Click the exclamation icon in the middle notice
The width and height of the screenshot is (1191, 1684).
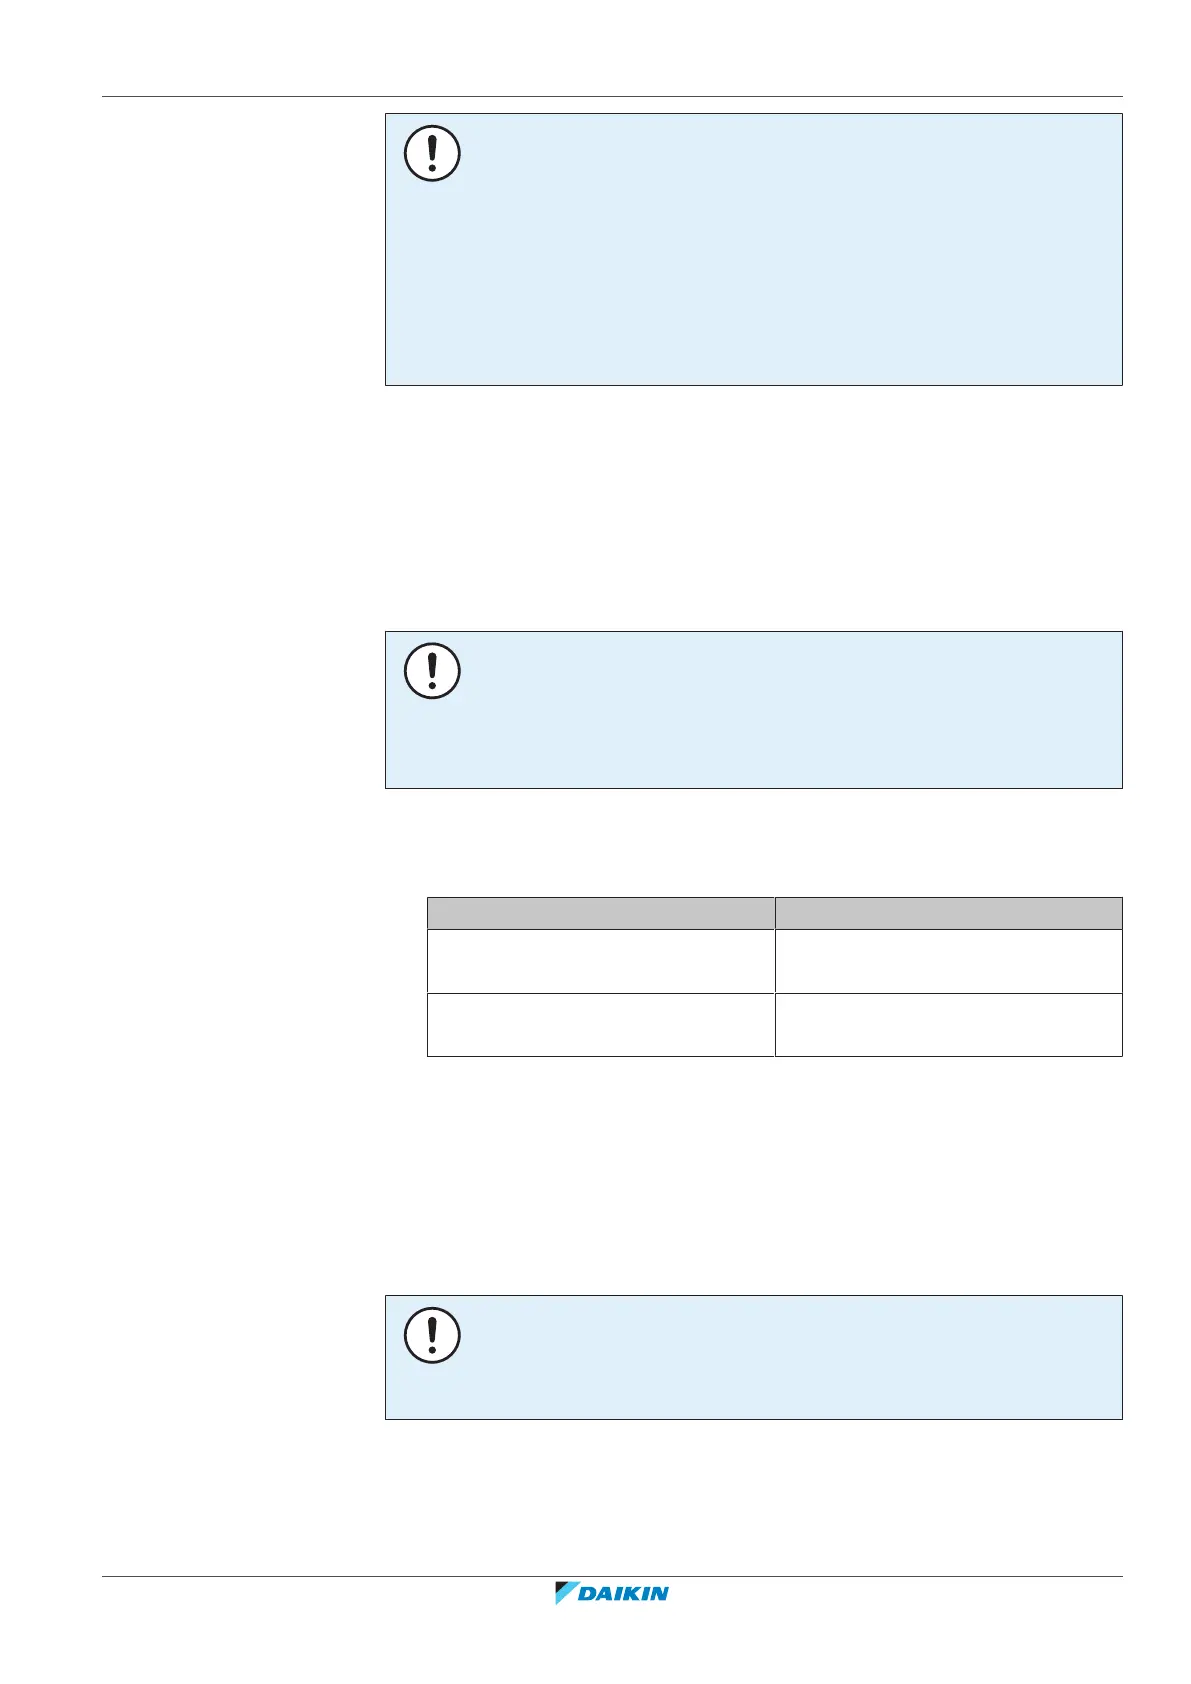coord(432,671)
